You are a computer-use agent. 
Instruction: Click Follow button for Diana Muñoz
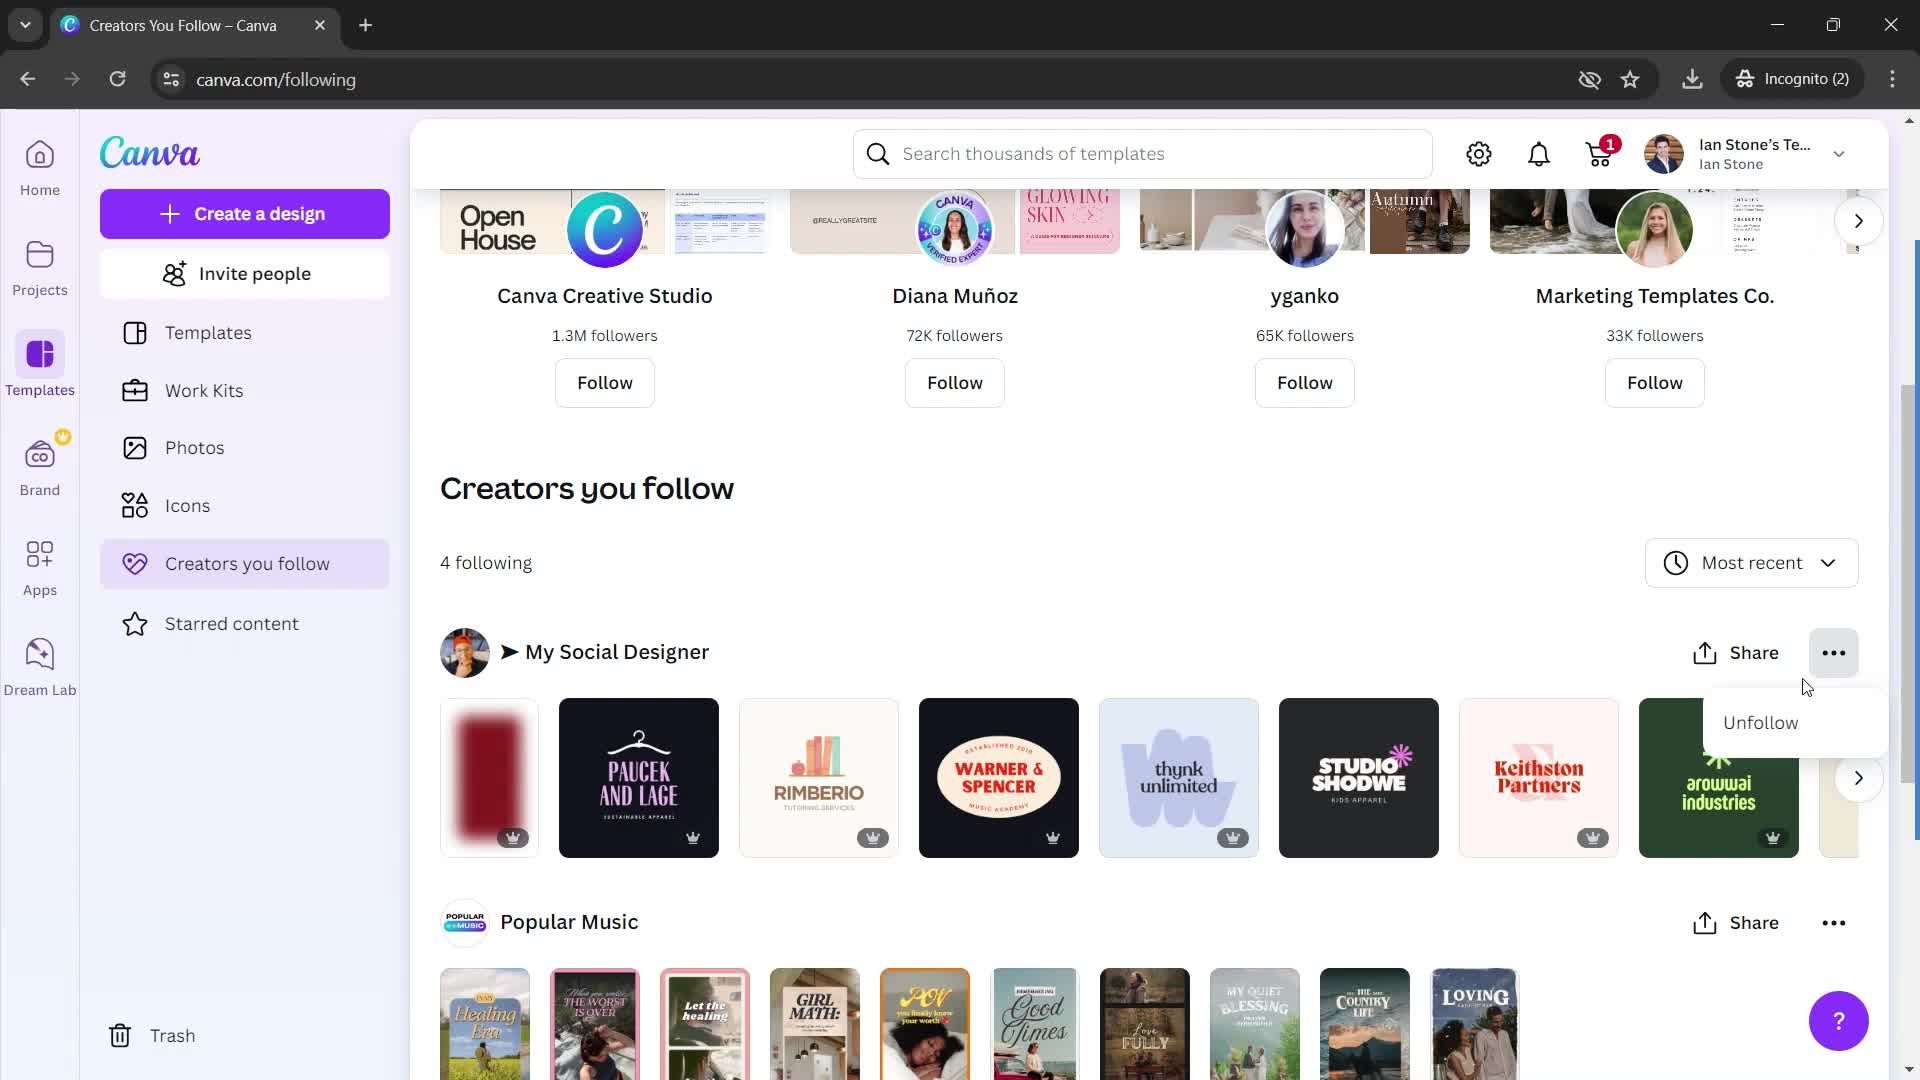click(955, 382)
